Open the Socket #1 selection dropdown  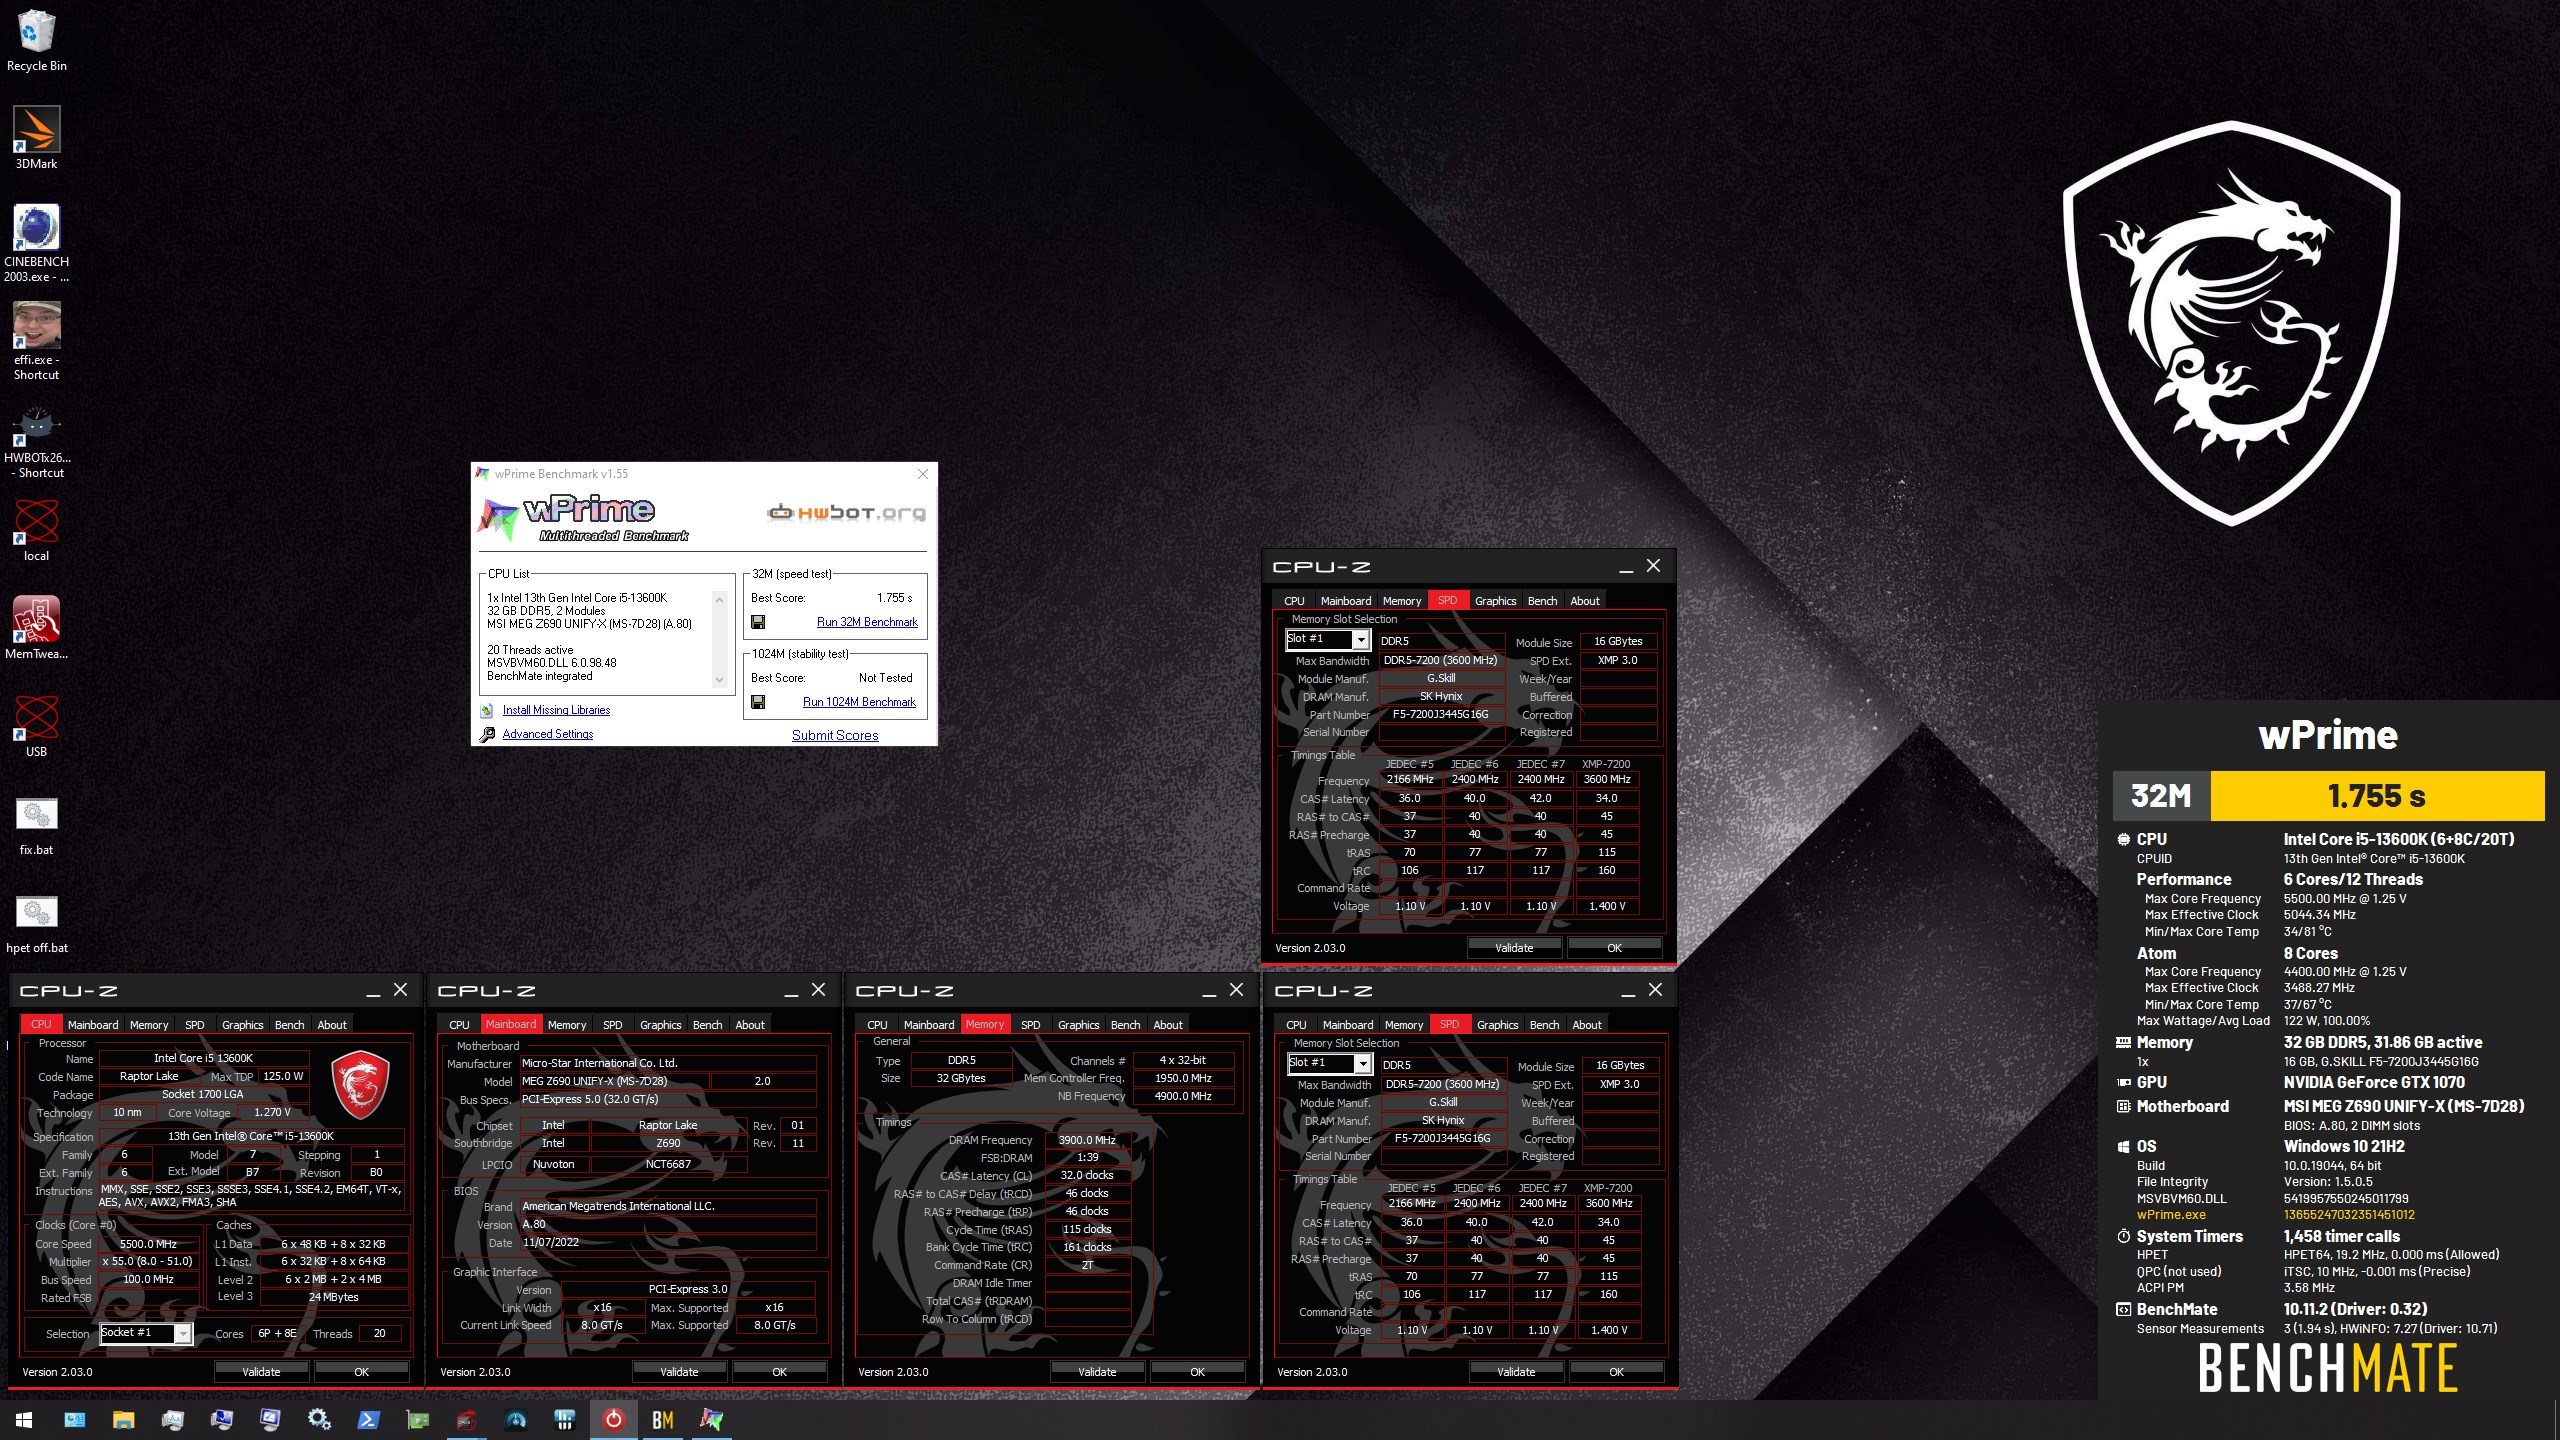183,1333
